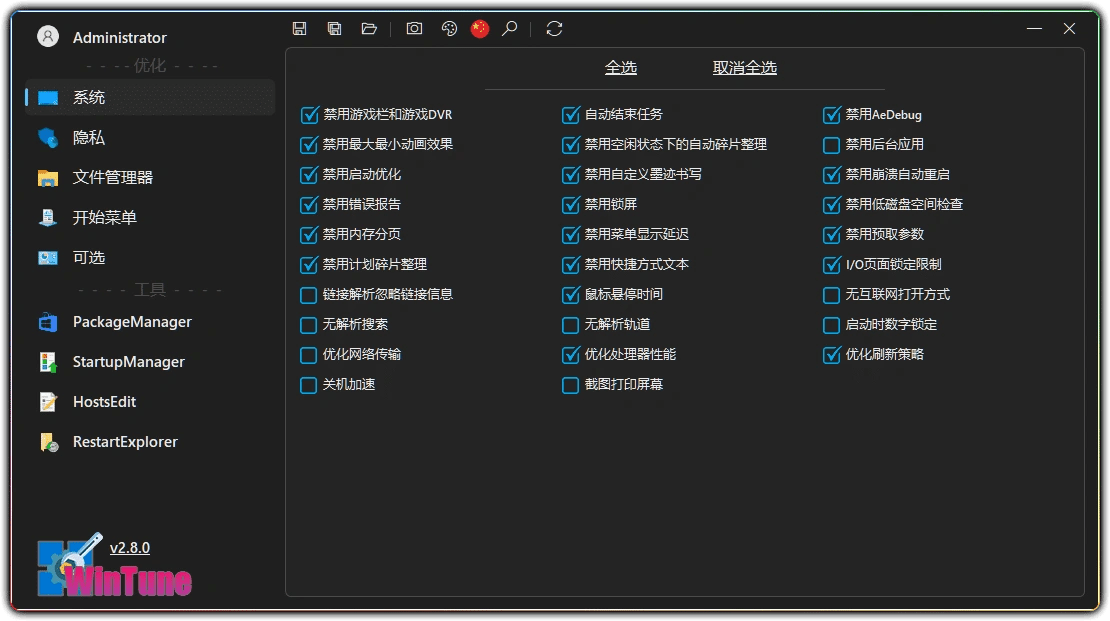Viewport: 1110px width, 621px height.
Task: Open the search magnifier icon
Action: (x=509, y=29)
